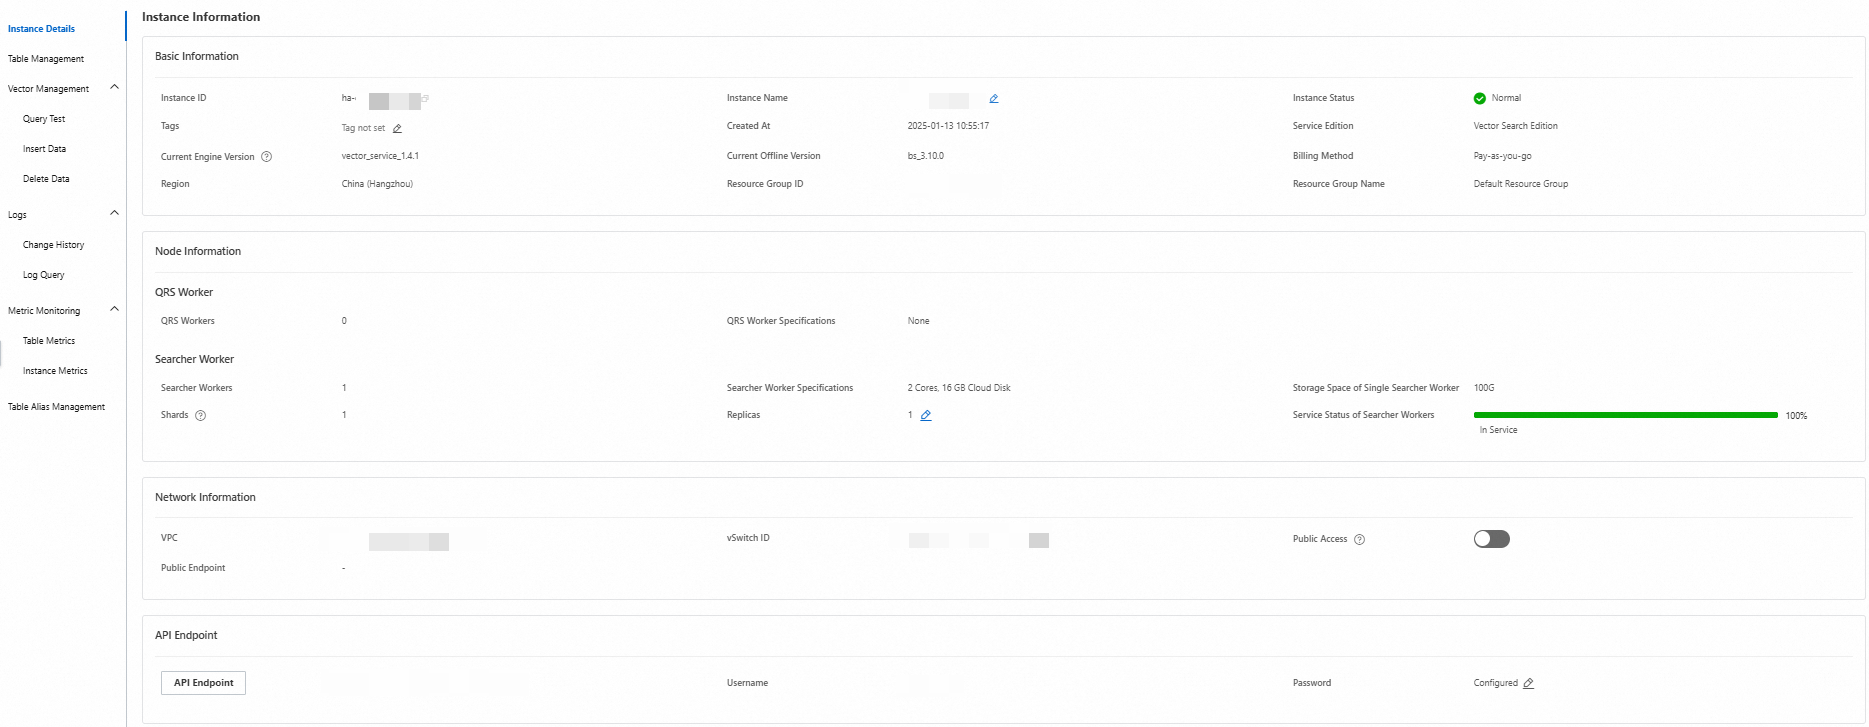Click the 'In Service' status label
Screen dimensions: 1869x727
pyautogui.click(x=1498, y=430)
